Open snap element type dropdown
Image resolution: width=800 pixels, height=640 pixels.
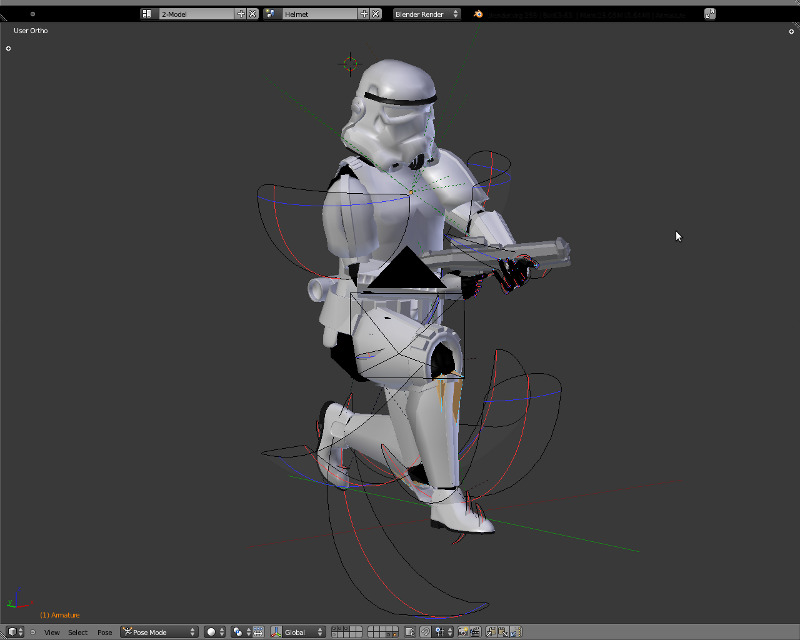443,632
